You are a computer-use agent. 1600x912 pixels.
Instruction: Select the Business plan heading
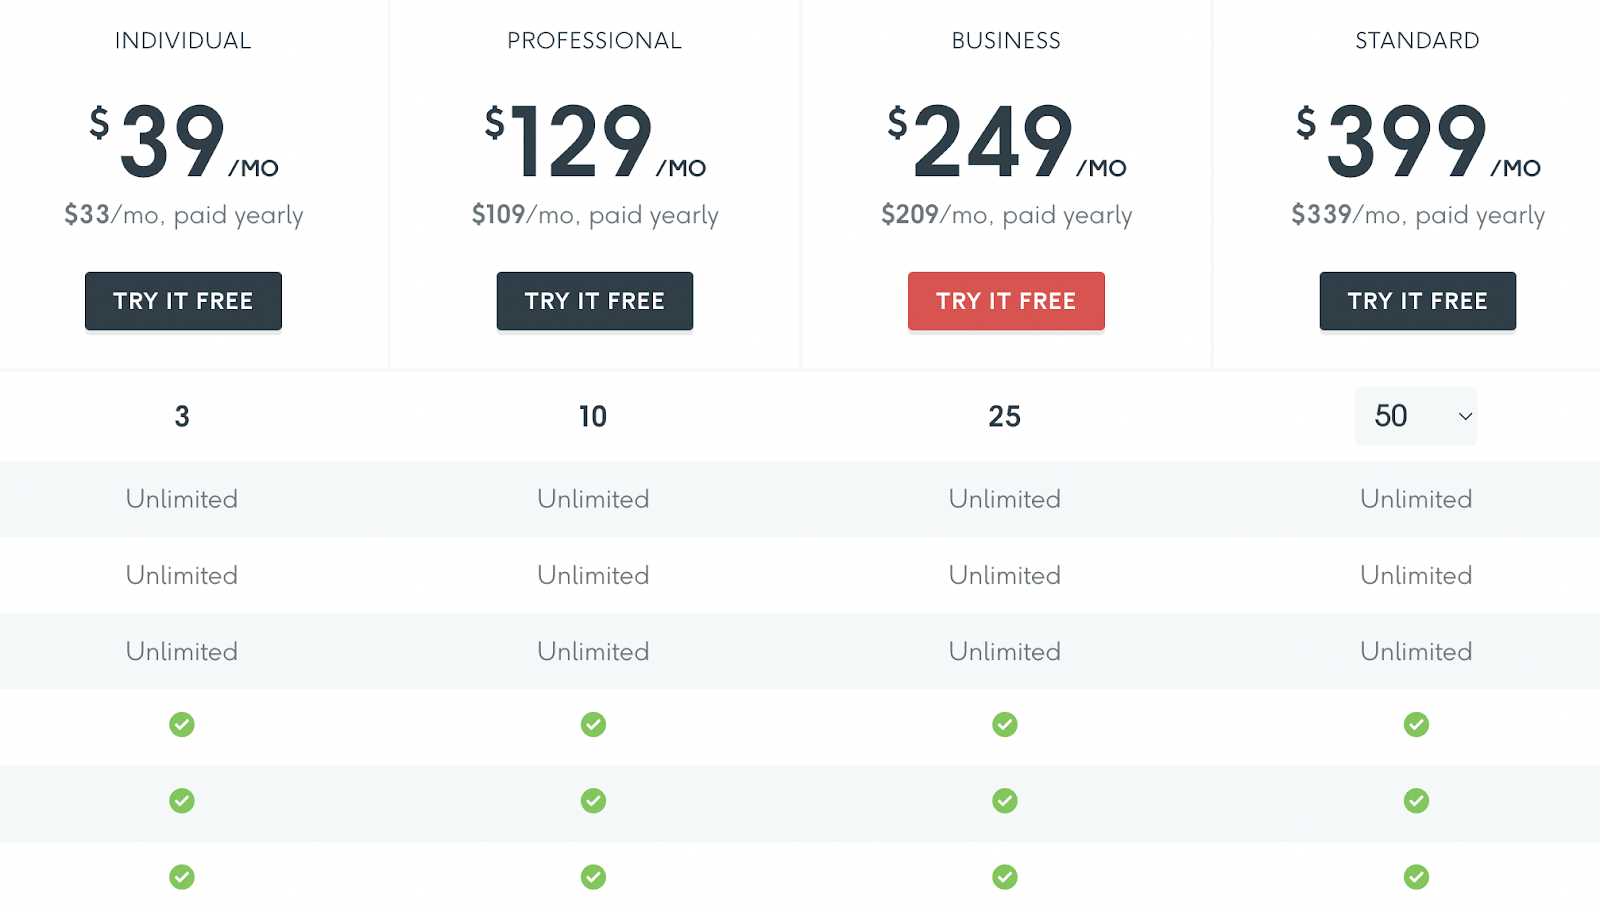pyautogui.click(x=1006, y=41)
